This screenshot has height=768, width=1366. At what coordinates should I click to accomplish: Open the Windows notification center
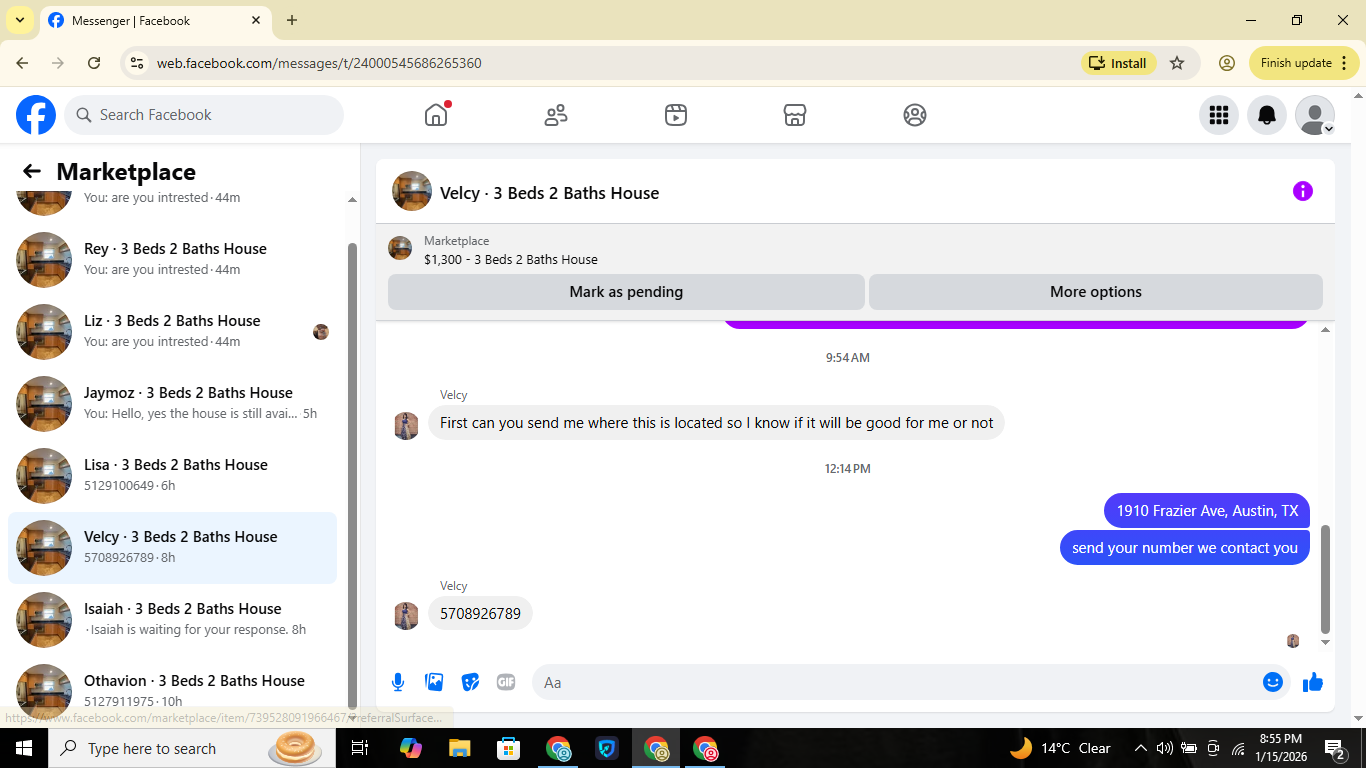[x=1334, y=748]
